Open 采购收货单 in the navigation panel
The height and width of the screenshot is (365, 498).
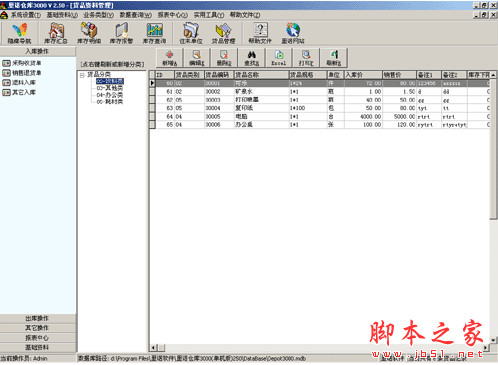pos(22,63)
